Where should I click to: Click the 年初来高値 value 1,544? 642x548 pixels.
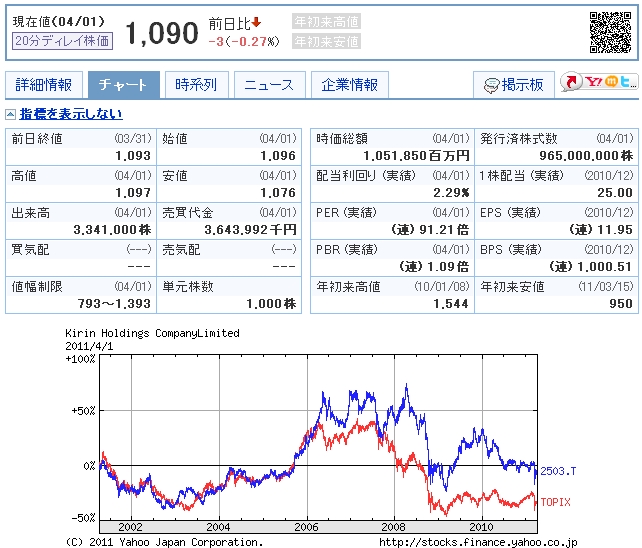pos(451,303)
